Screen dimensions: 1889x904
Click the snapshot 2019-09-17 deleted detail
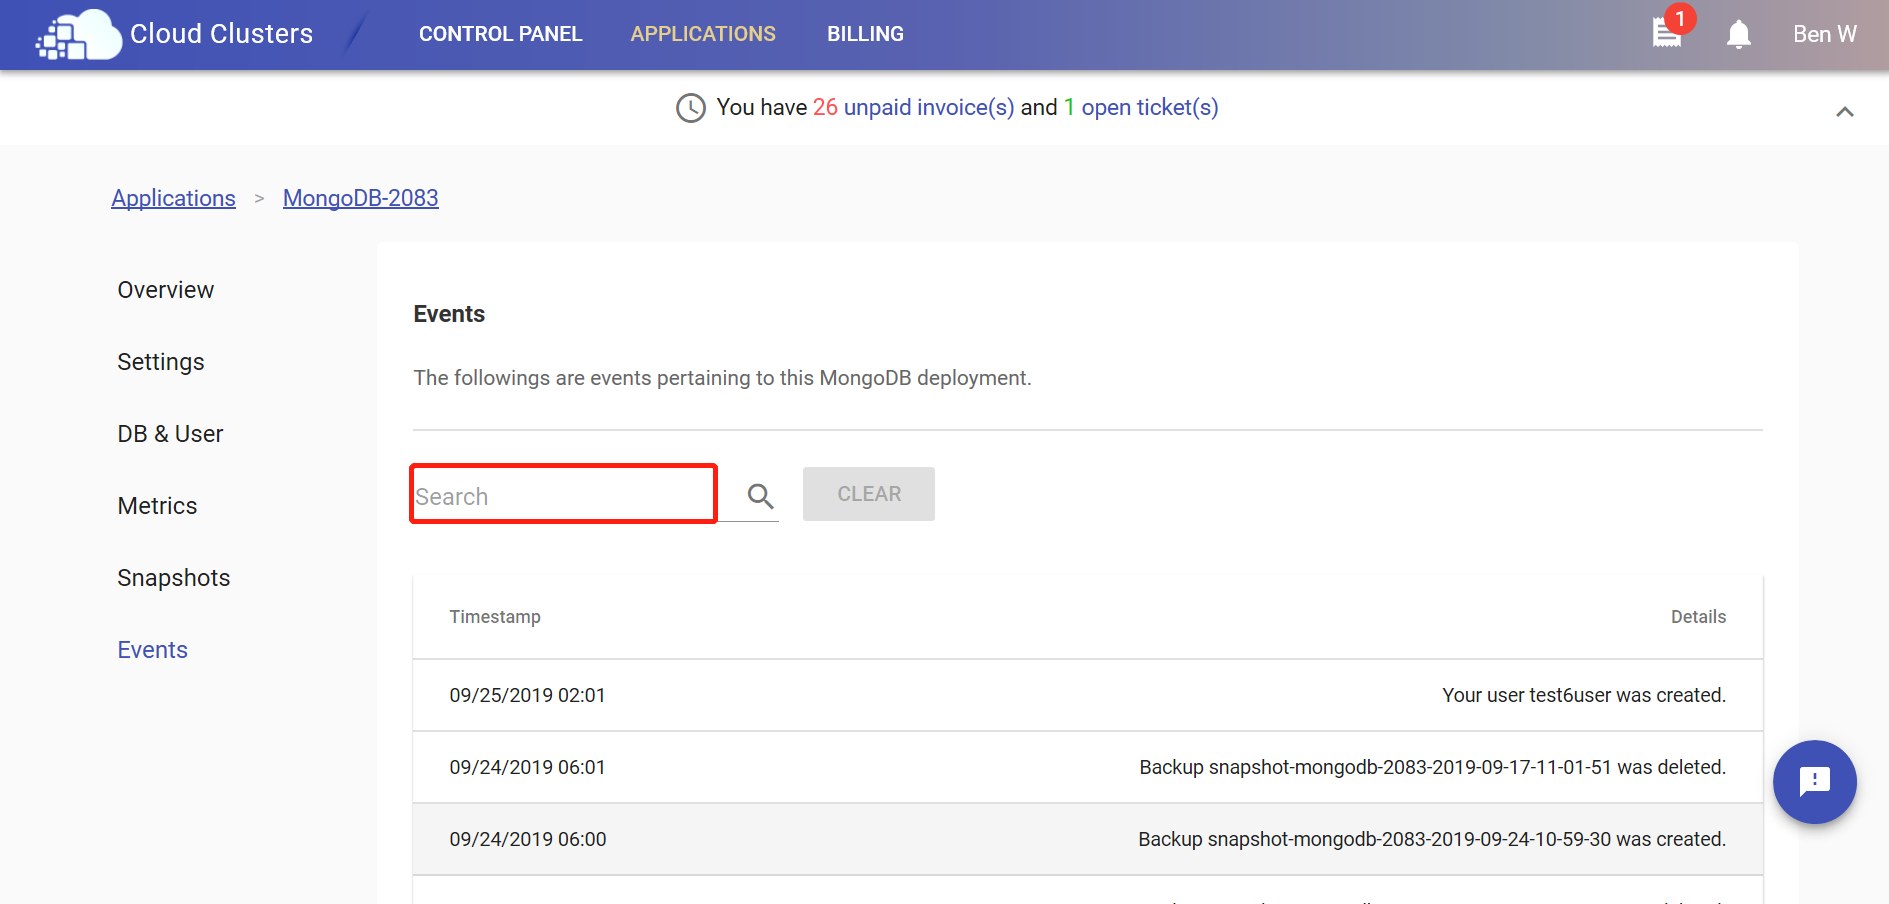[1433, 767]
